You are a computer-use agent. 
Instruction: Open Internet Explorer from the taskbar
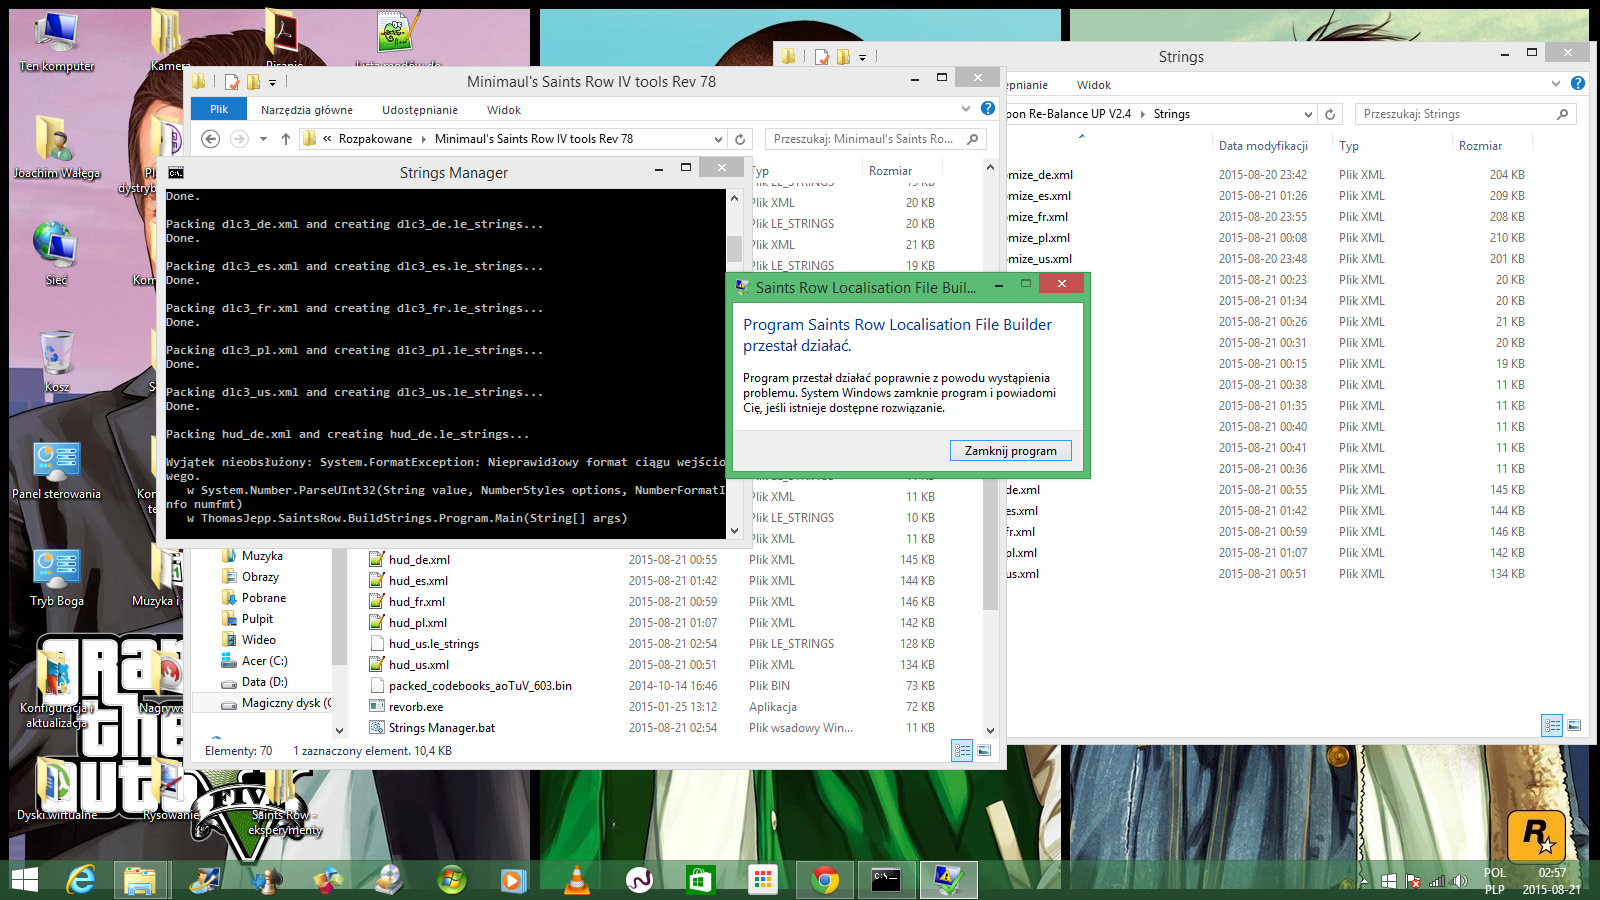click(81, 880)
